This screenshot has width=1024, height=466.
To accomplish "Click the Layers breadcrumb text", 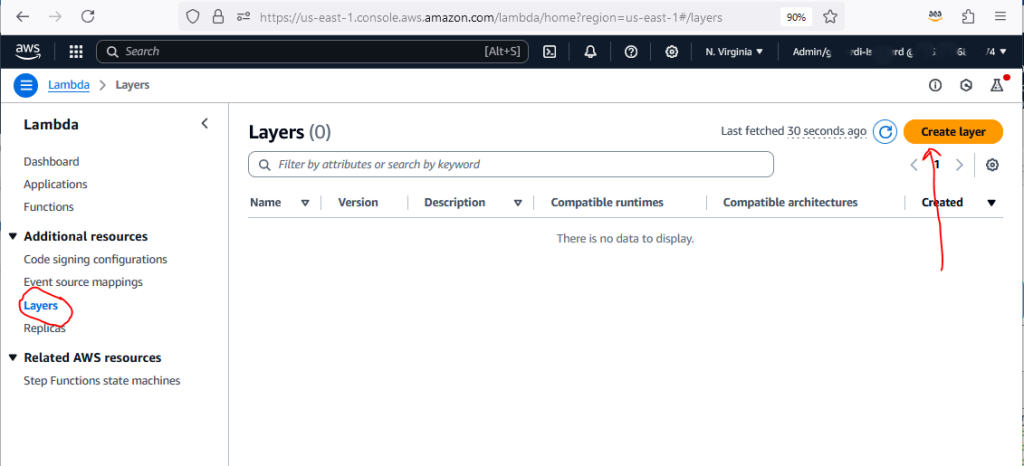I will pyautogui.click(x=133, y=85).
